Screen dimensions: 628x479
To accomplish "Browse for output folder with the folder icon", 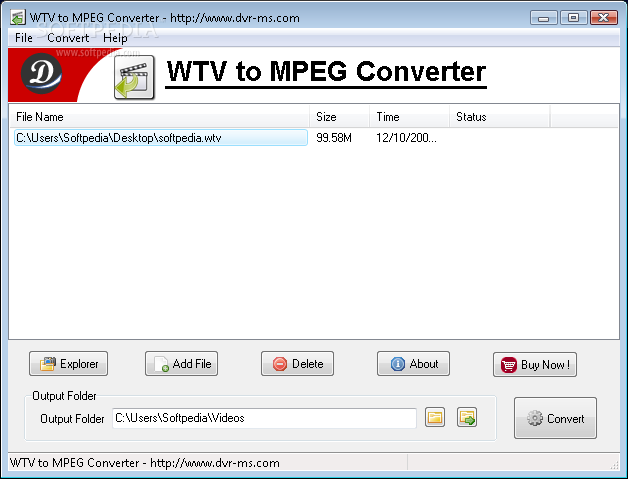I will pos(435,418).
